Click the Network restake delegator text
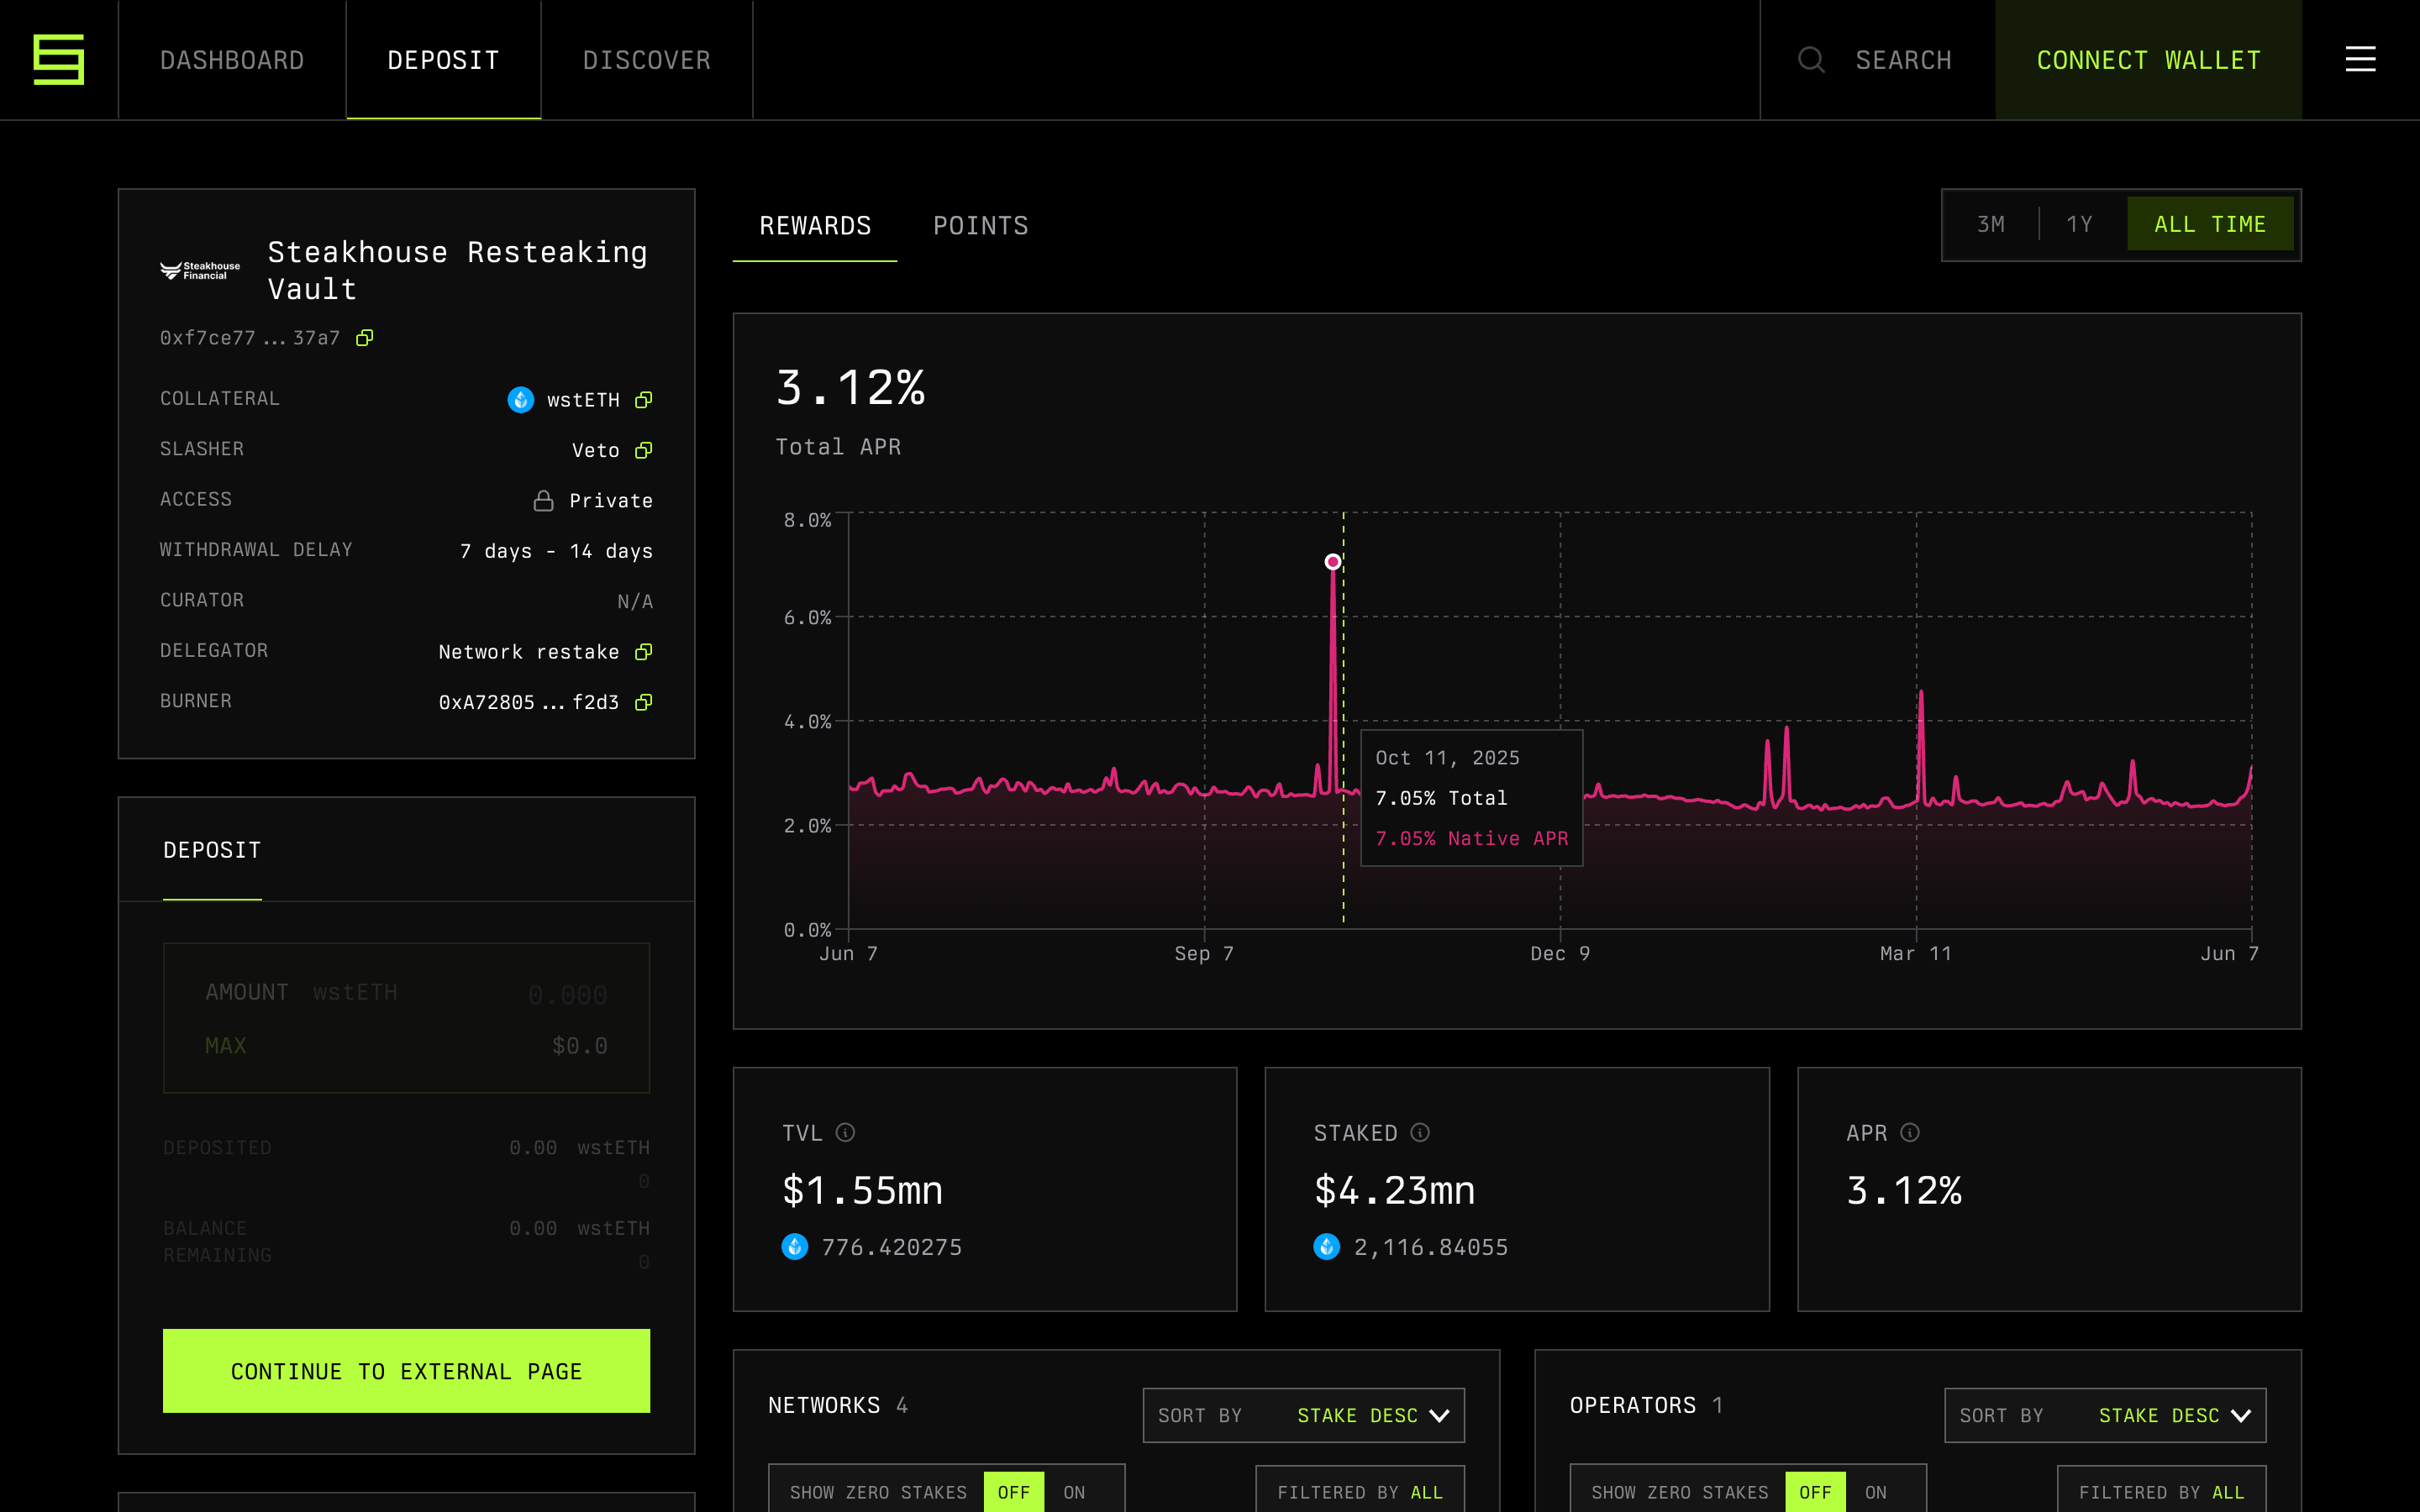This screenshot has width=2420, height=1512. pos(529,652)
